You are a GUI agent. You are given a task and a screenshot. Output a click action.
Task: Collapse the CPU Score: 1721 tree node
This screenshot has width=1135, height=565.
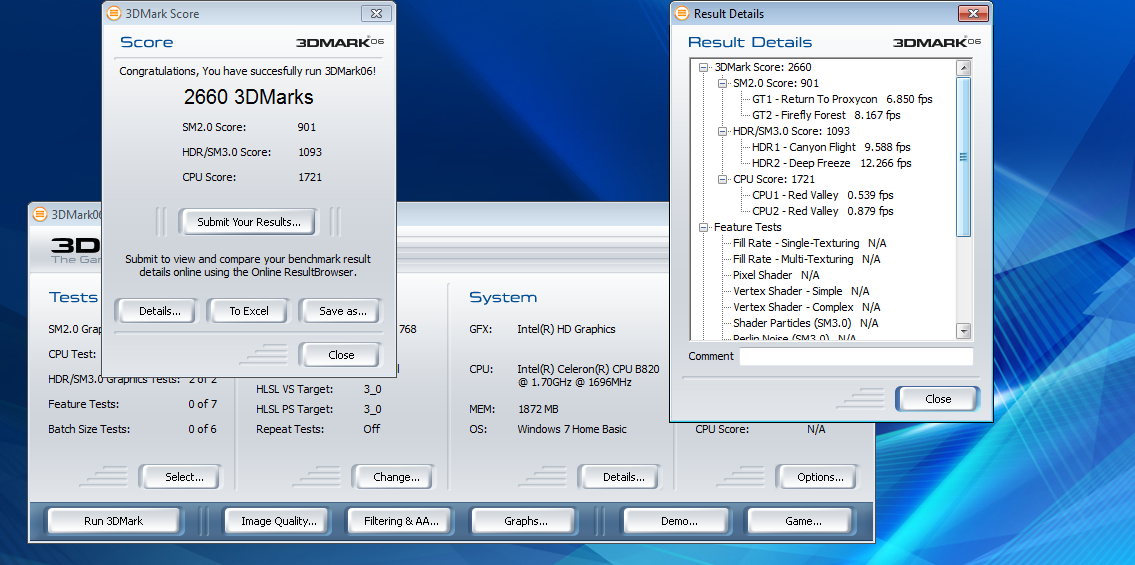pos(722,179)
